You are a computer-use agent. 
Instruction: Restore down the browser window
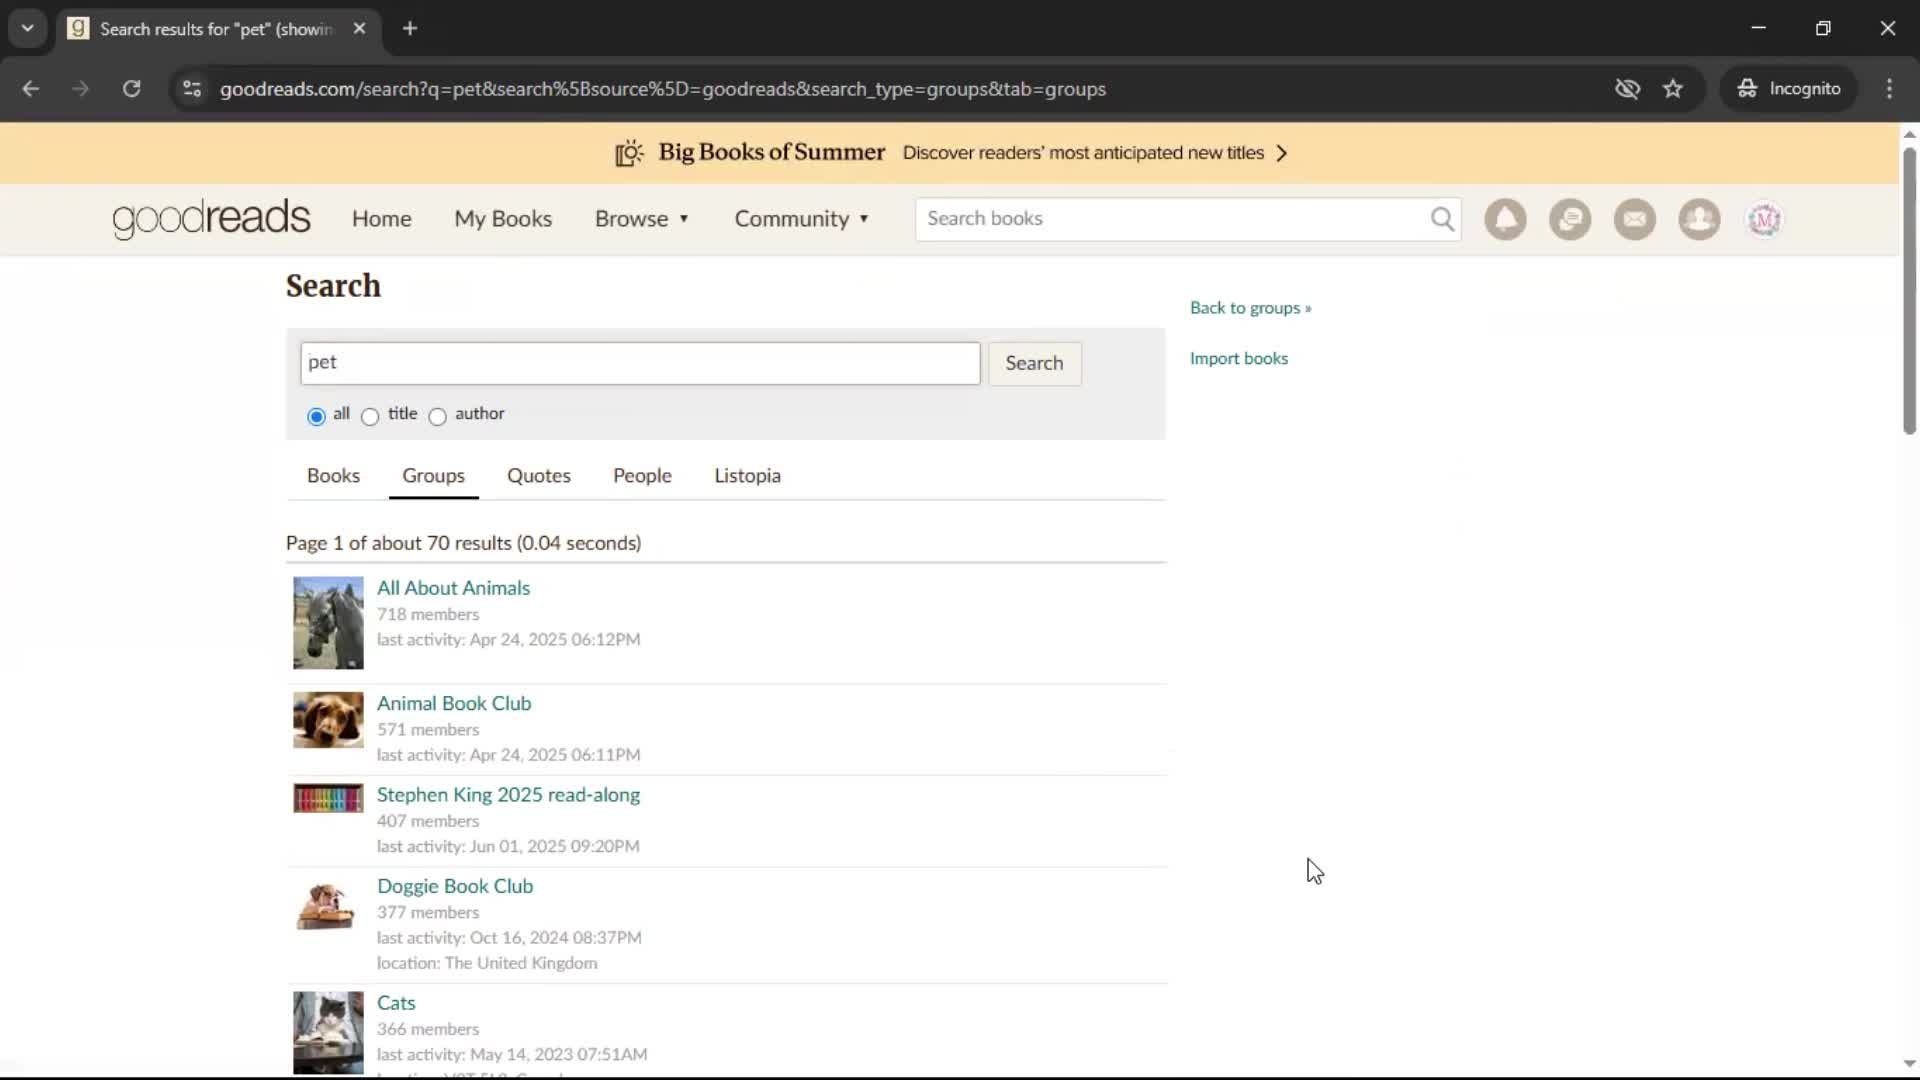(1823, 28)
